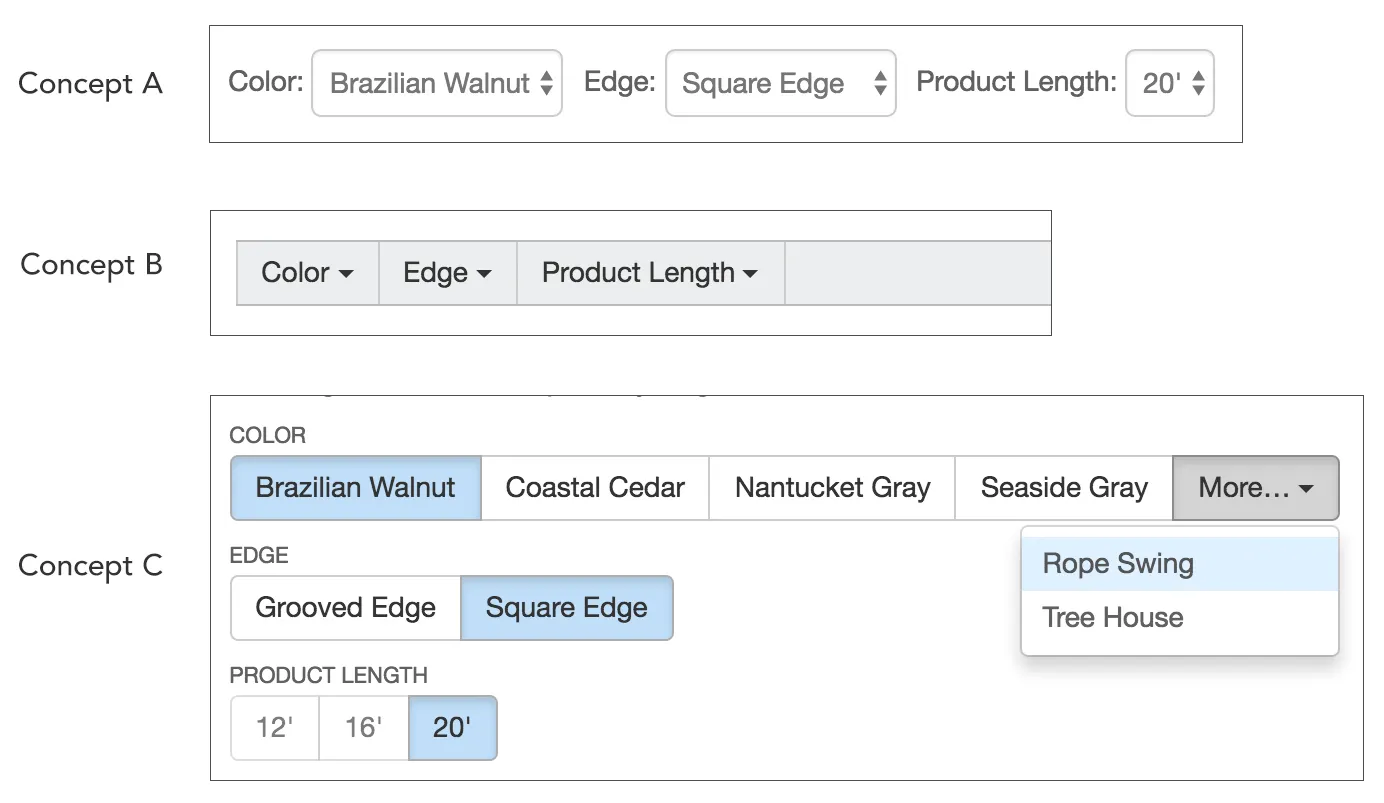Select the 16' product length
1384x803 pixels.
(363, 728)
